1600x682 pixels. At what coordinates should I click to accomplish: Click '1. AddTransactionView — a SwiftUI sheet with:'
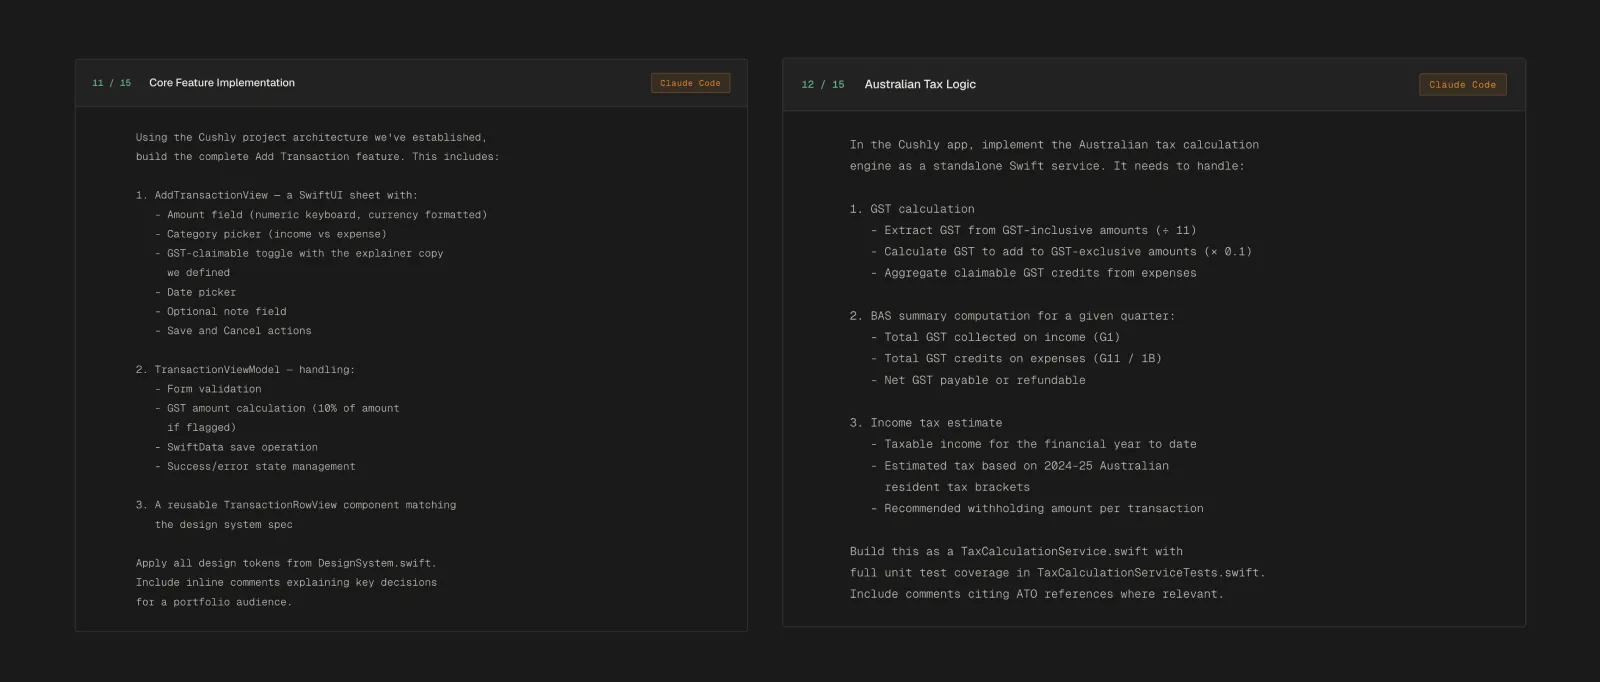pyautogui.click(x=277, y=195)
